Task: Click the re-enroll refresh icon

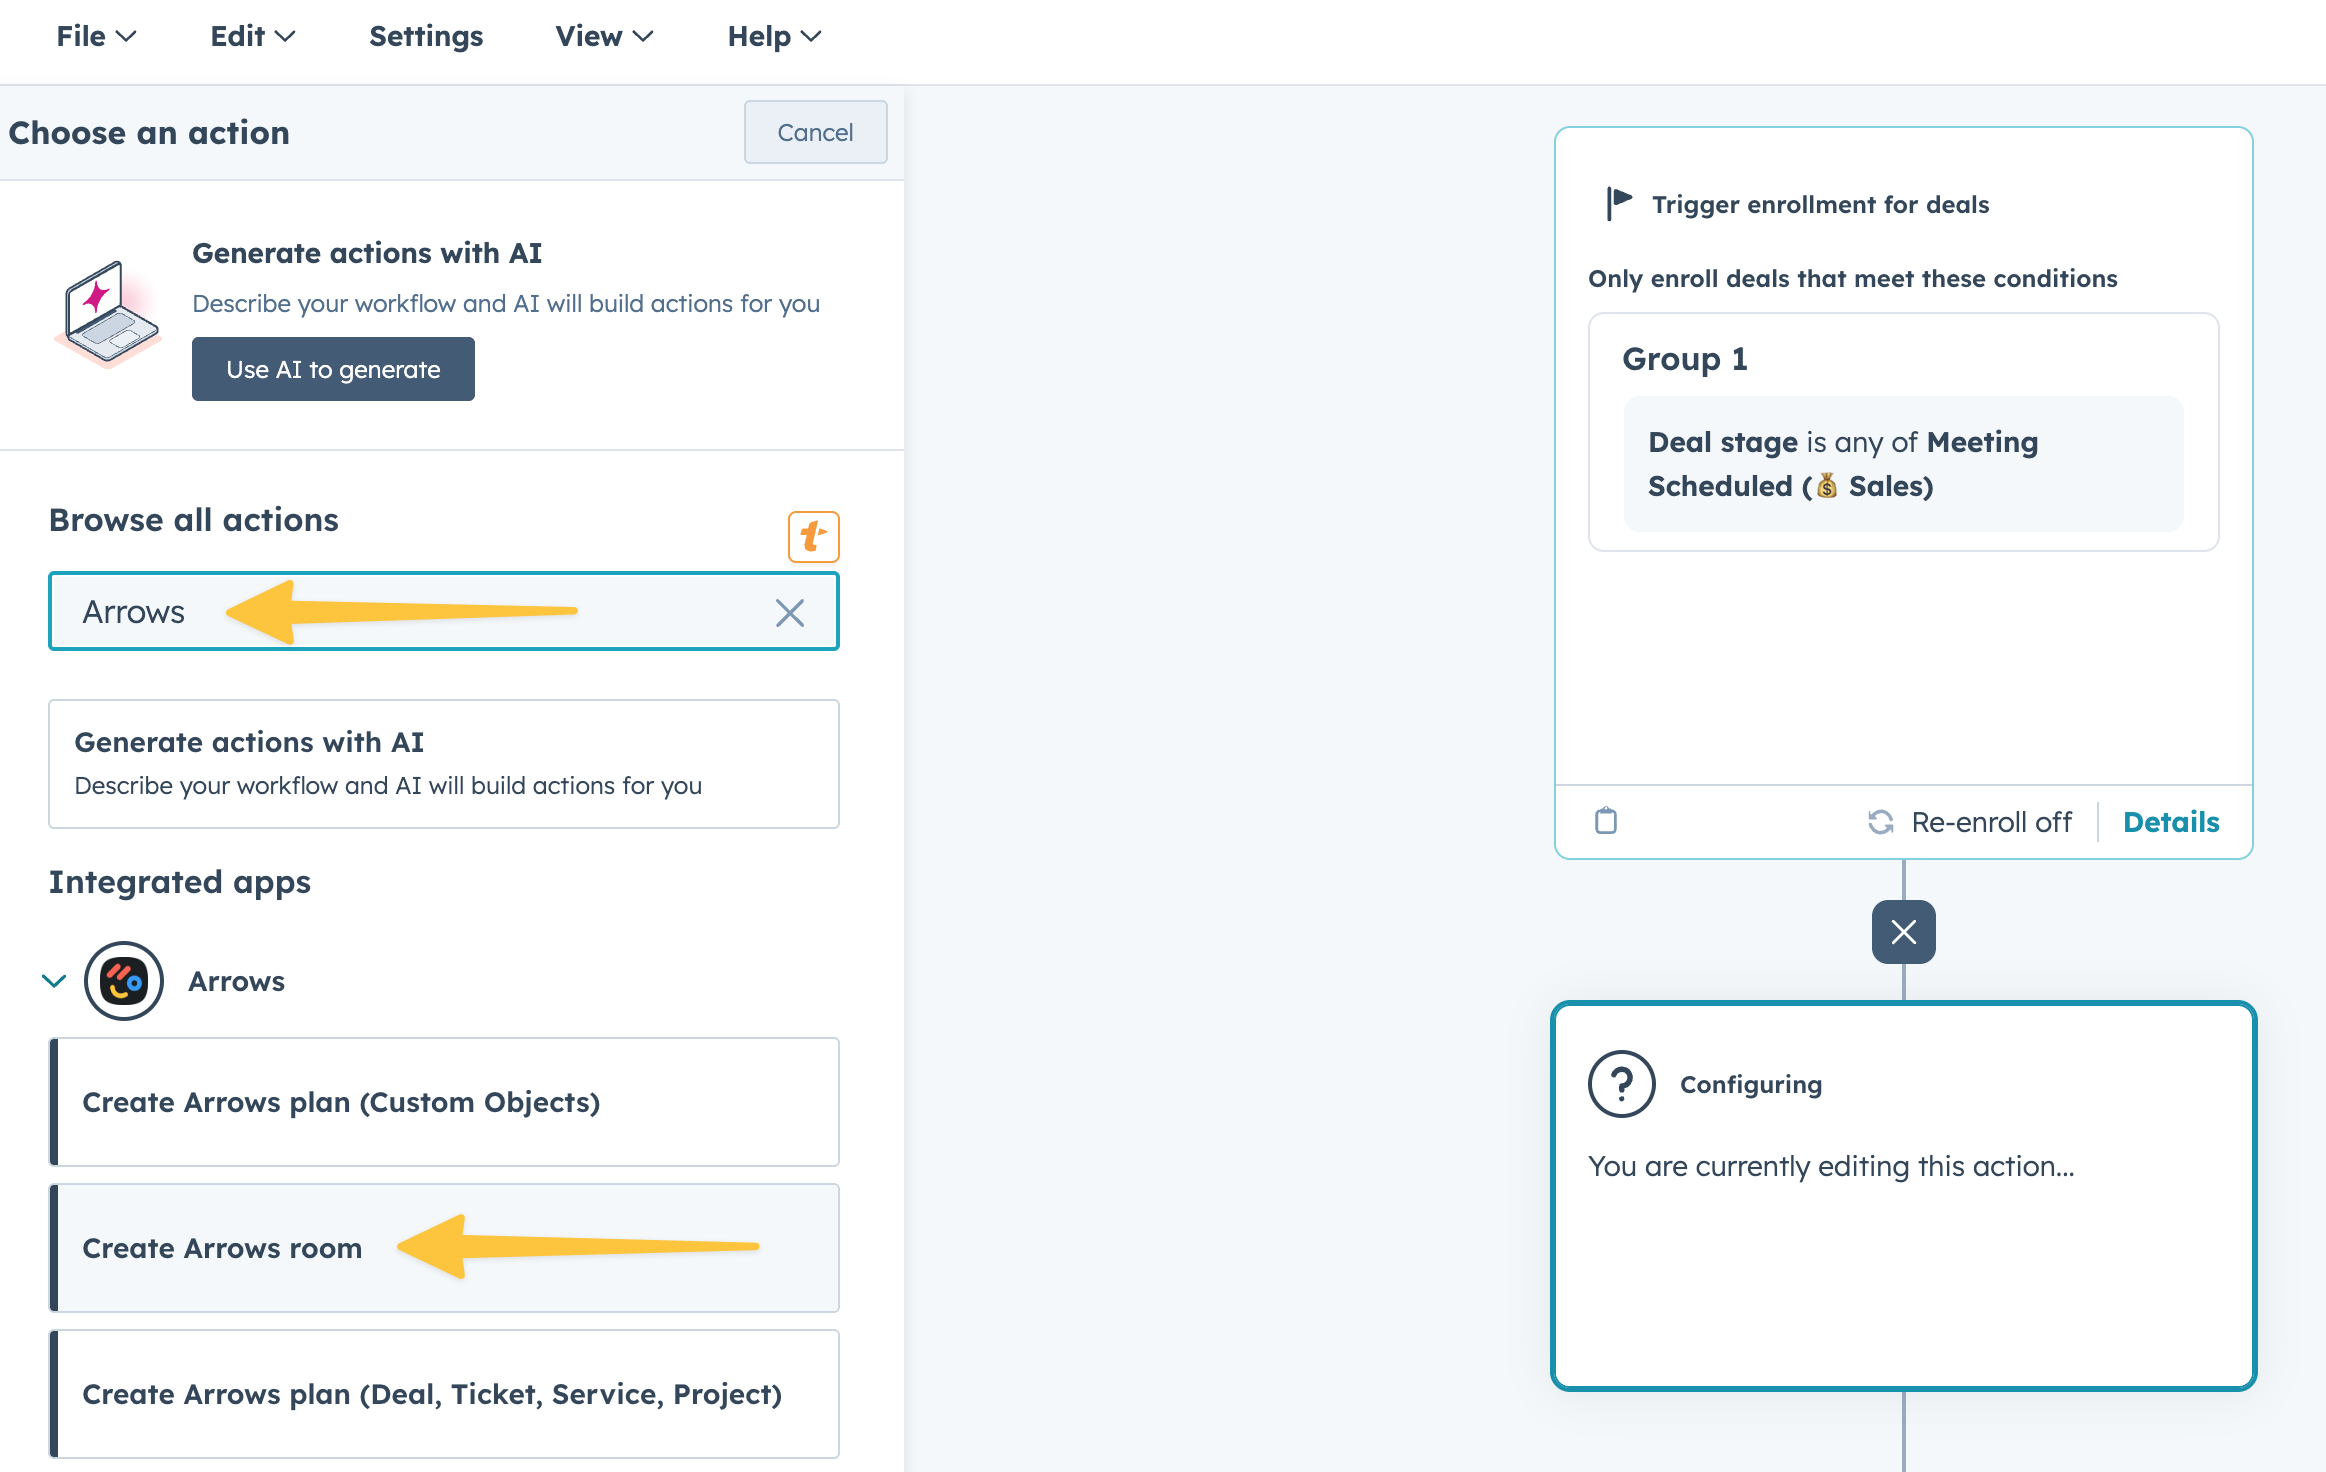Action: (x=1880, y=822)
